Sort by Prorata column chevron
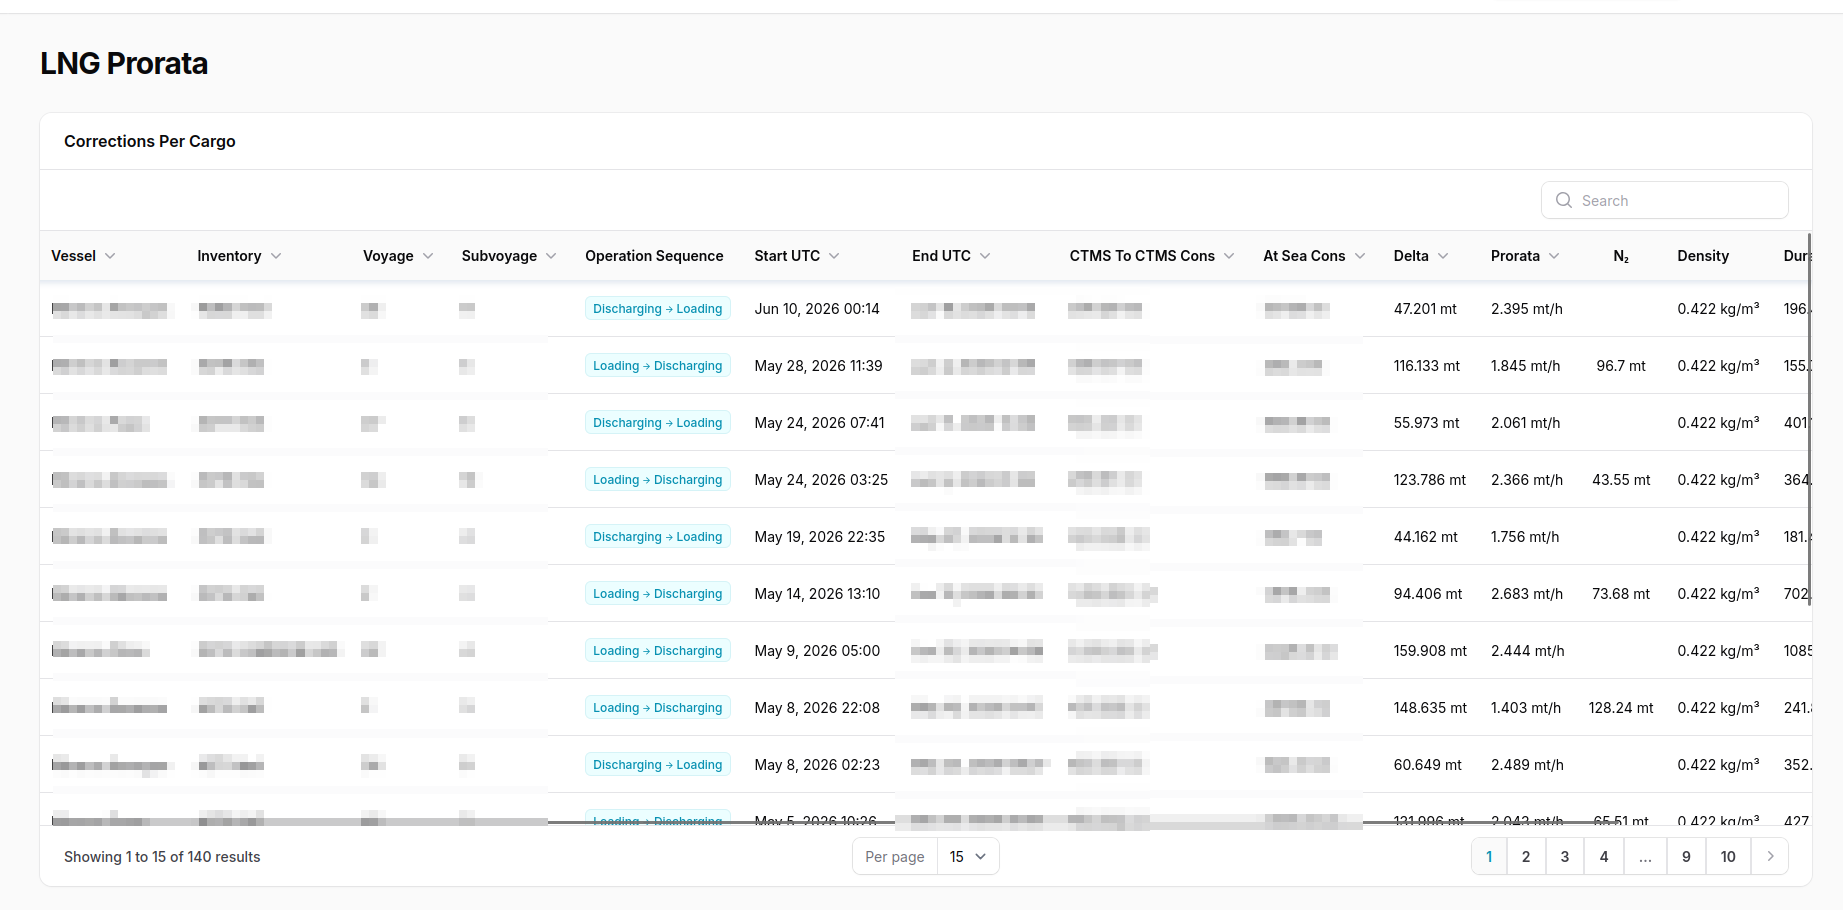 1554,256
